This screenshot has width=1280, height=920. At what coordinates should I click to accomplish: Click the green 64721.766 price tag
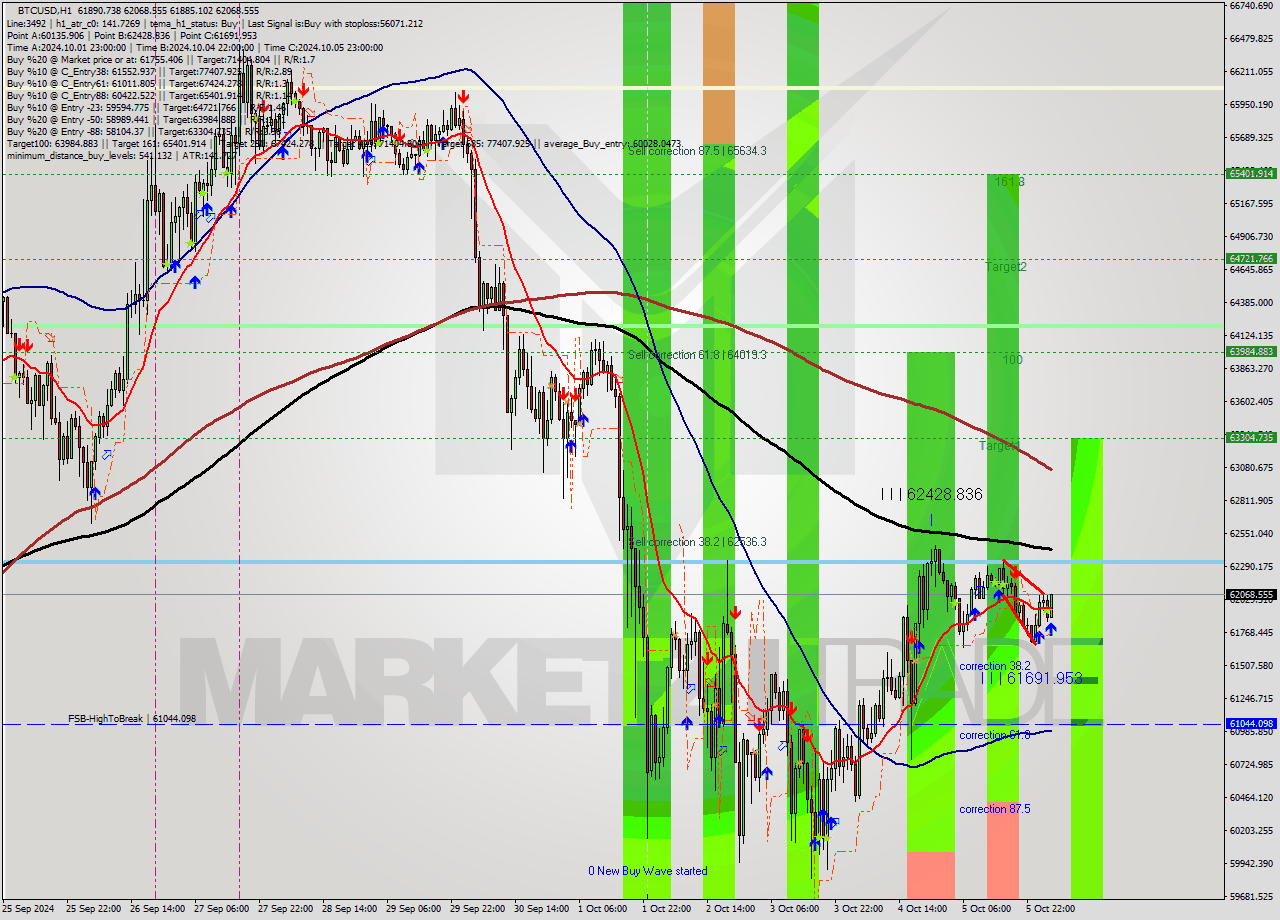(x=1251, y=258)
